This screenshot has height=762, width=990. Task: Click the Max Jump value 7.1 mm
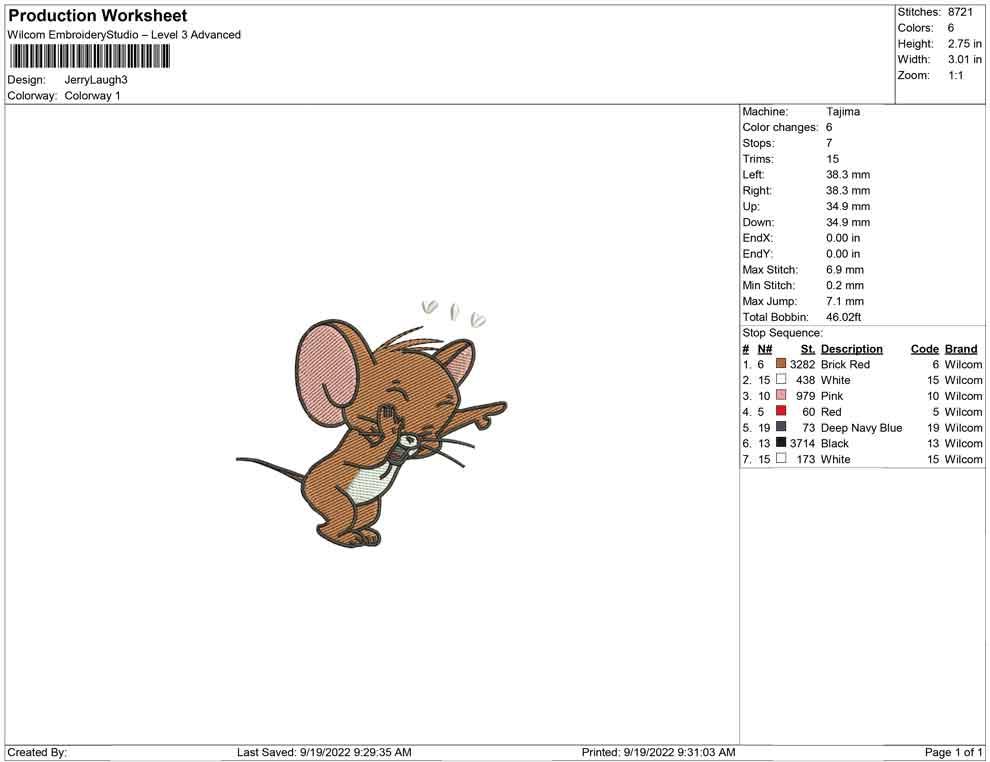pos(845,301)
